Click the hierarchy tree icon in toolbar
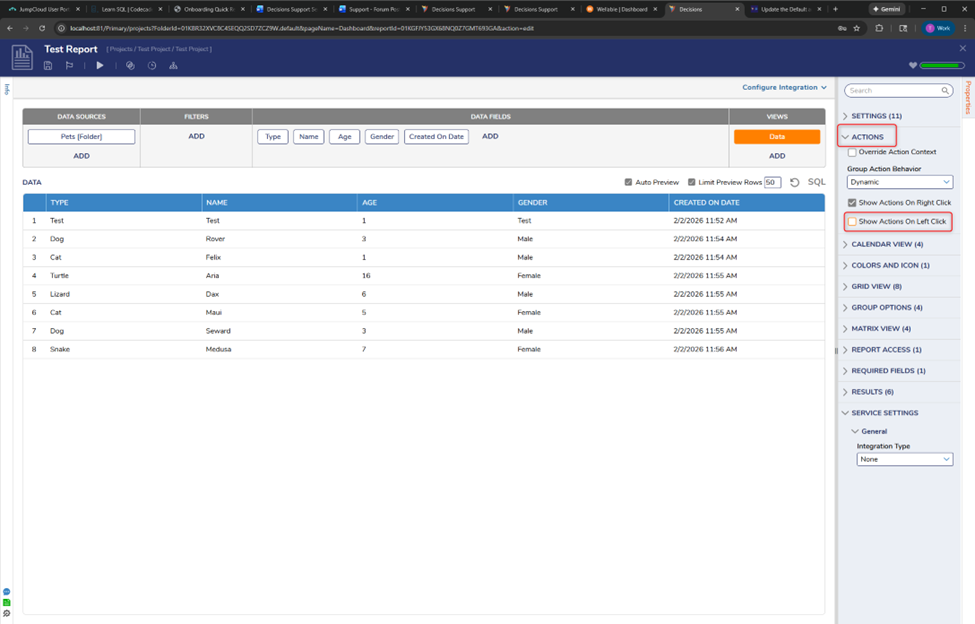 [173, 66]
